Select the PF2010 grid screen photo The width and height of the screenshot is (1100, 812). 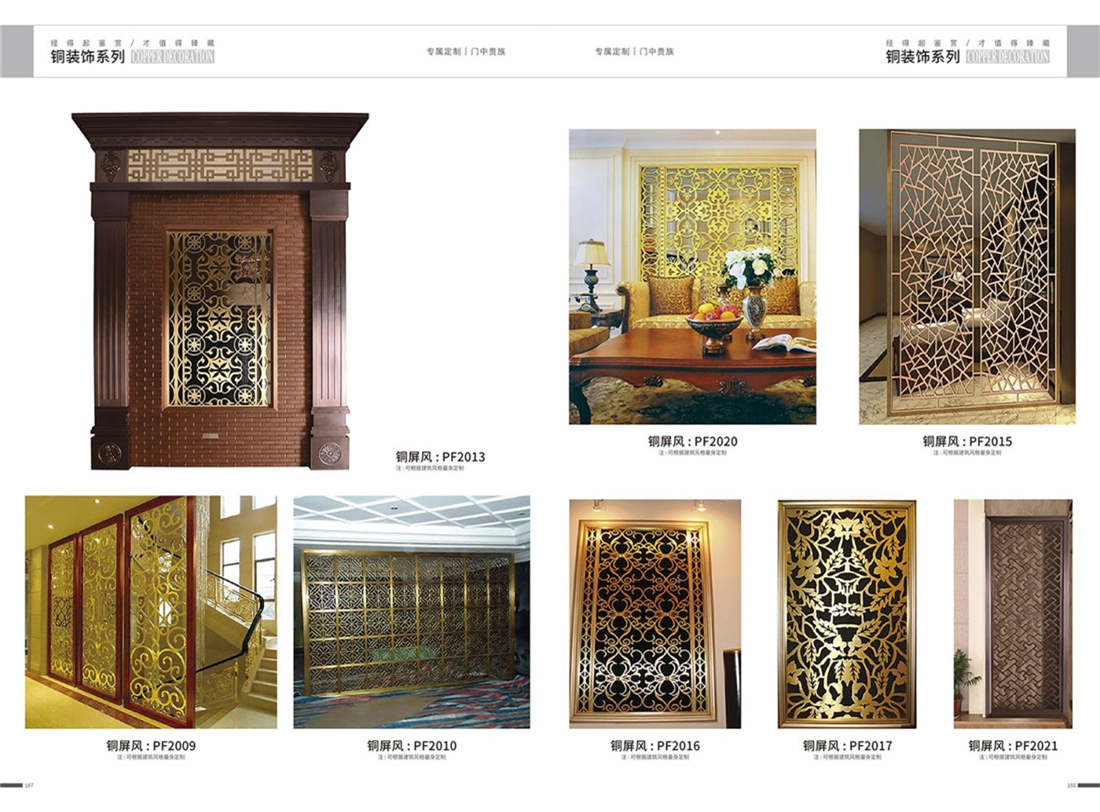coord(412,612)
